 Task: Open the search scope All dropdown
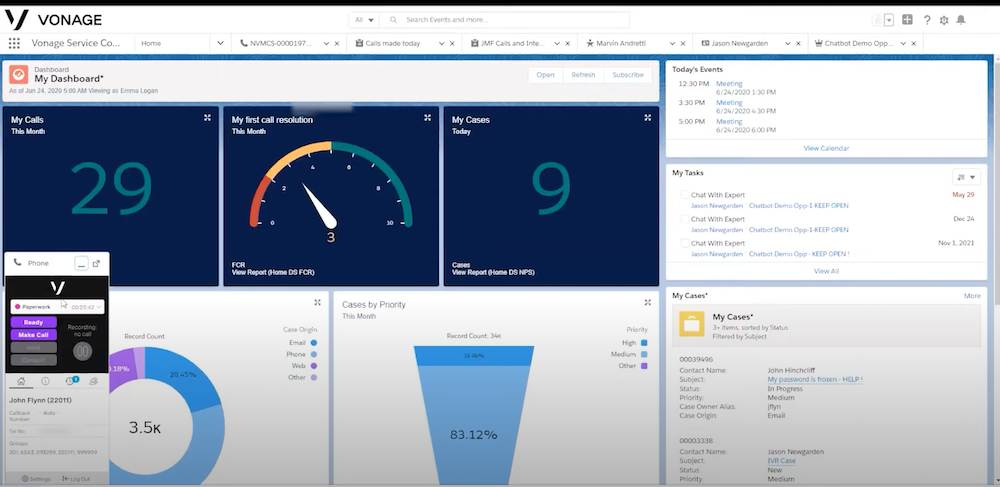point(364,20)
